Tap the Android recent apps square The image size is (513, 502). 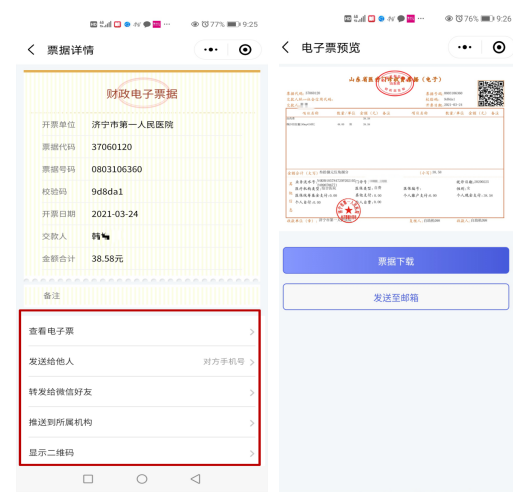[88, 479]
